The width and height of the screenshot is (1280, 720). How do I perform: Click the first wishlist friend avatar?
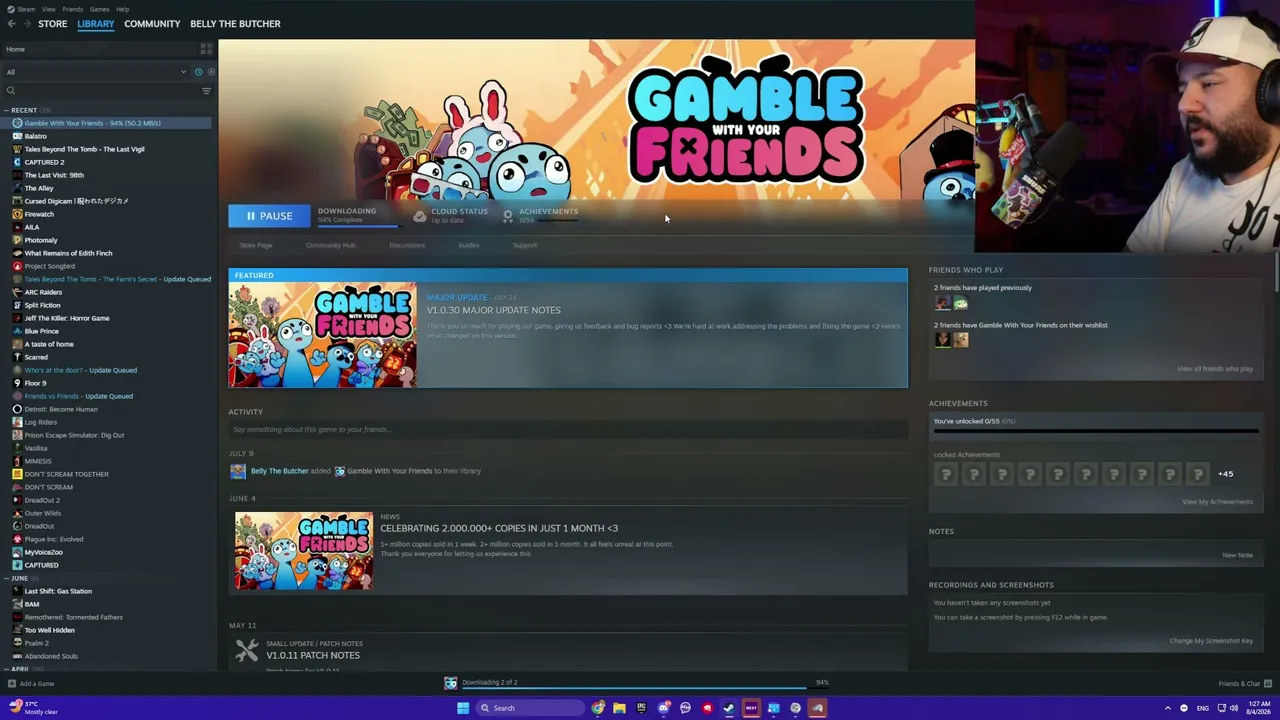pos(942,340)
